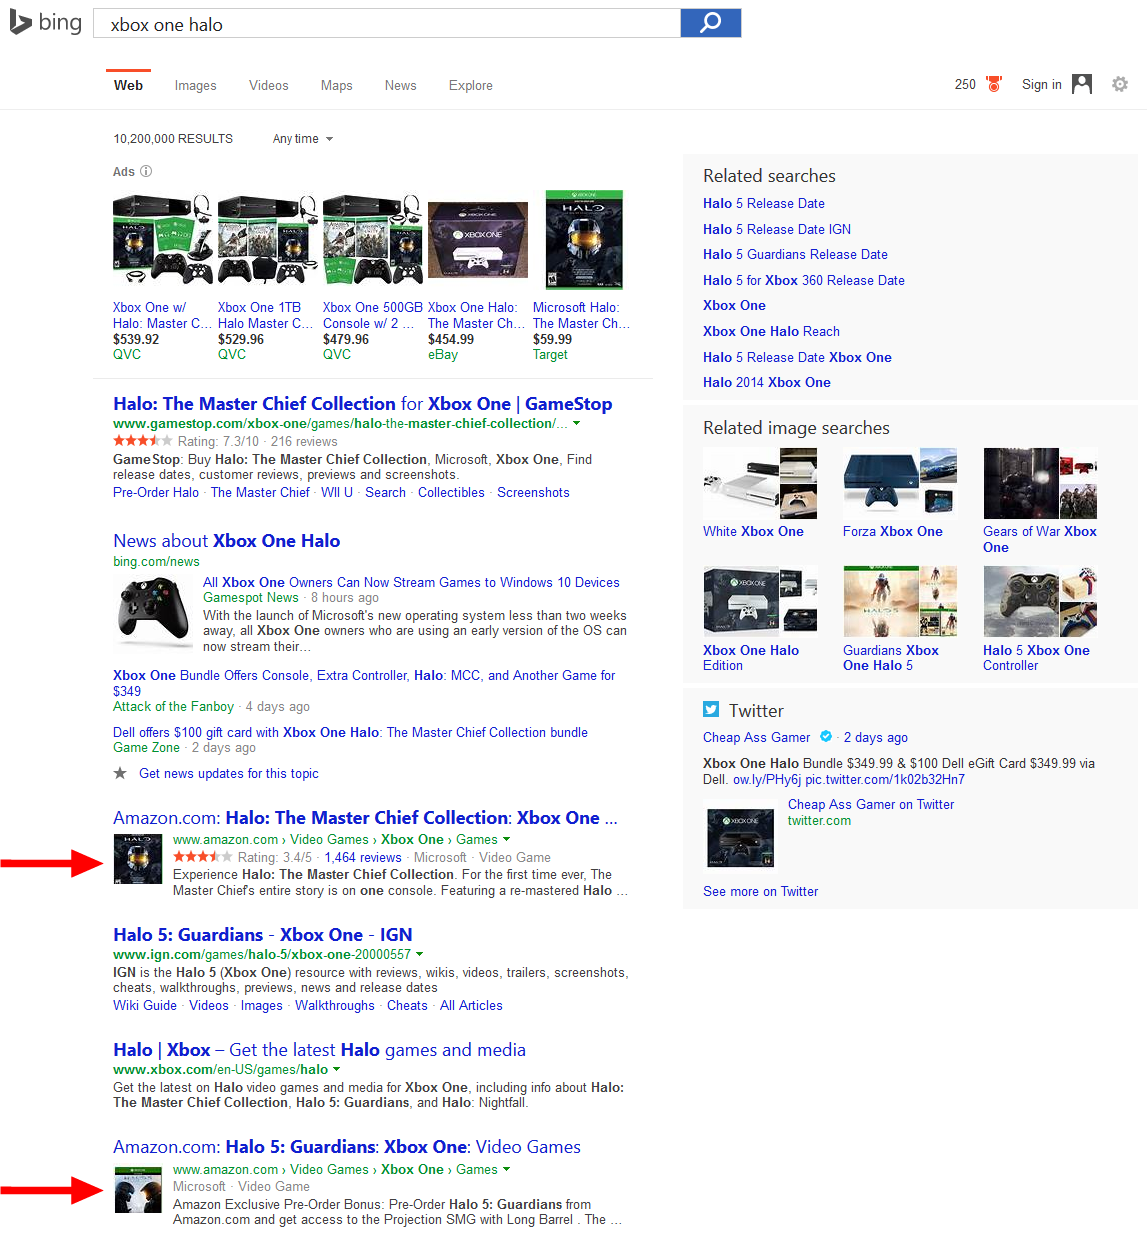Open the Target Microsoft Halo ad image
1147x1238 pixels.
(584, 240)
